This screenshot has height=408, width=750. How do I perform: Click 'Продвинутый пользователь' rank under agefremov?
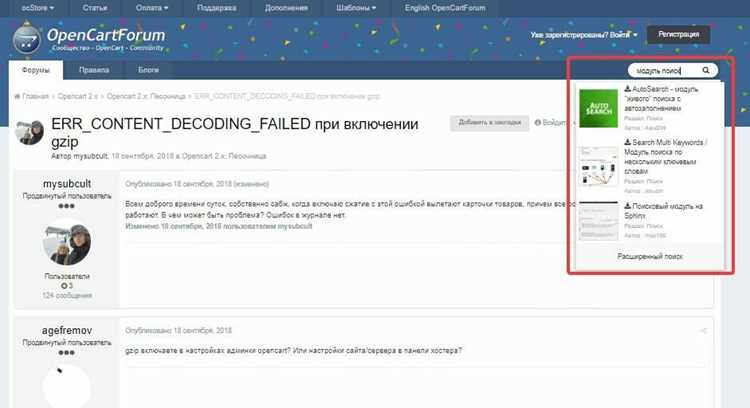pyautogui.click(x=67, y=342)
